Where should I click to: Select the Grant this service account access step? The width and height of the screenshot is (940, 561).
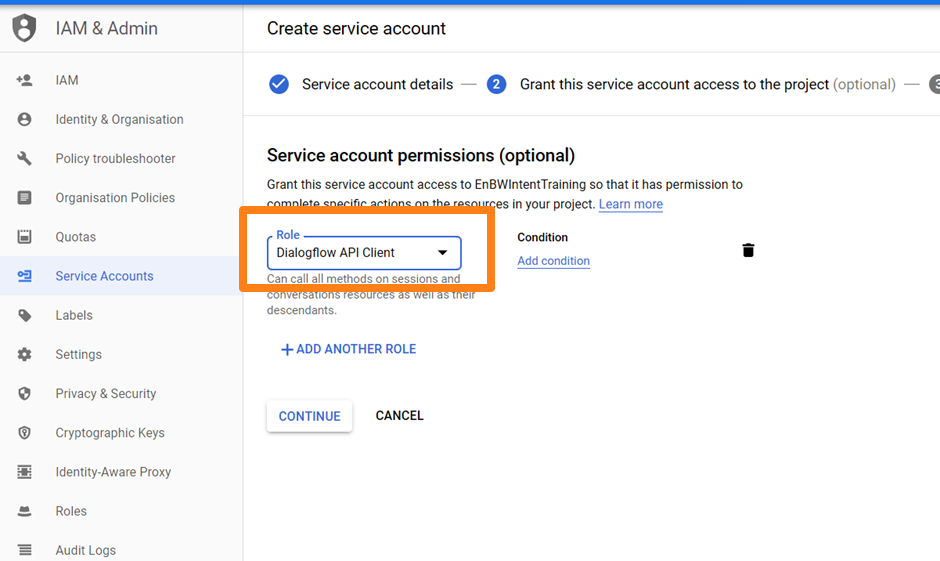pyautogui.click(x=707, y=85)
